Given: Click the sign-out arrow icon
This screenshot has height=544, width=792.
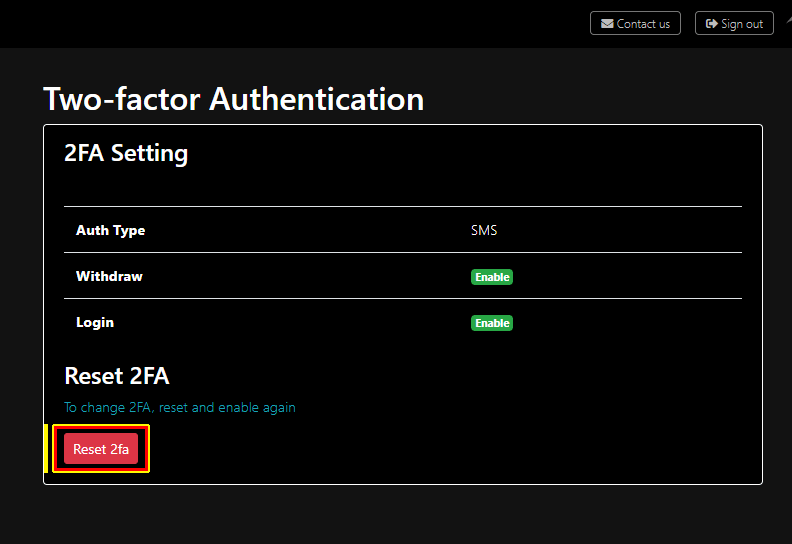Looking at the screenshot, I should [x=711, y=24].
